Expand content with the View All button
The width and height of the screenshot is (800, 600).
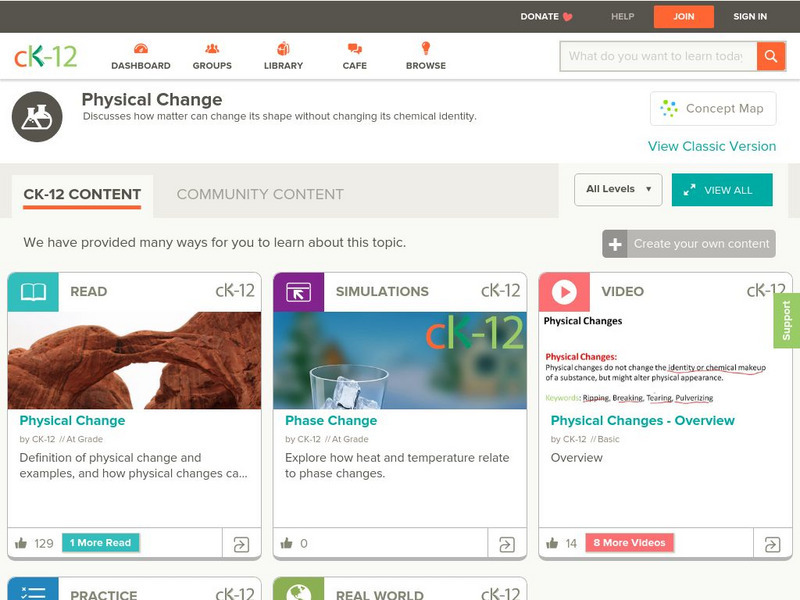pyautogui.click(x=722, y=190)
